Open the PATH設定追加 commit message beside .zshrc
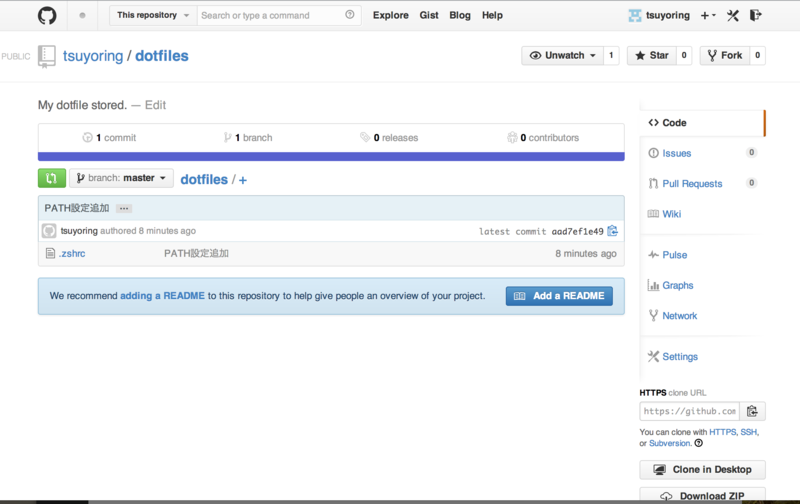Viewport: 800px width, 504px height. 196,254
